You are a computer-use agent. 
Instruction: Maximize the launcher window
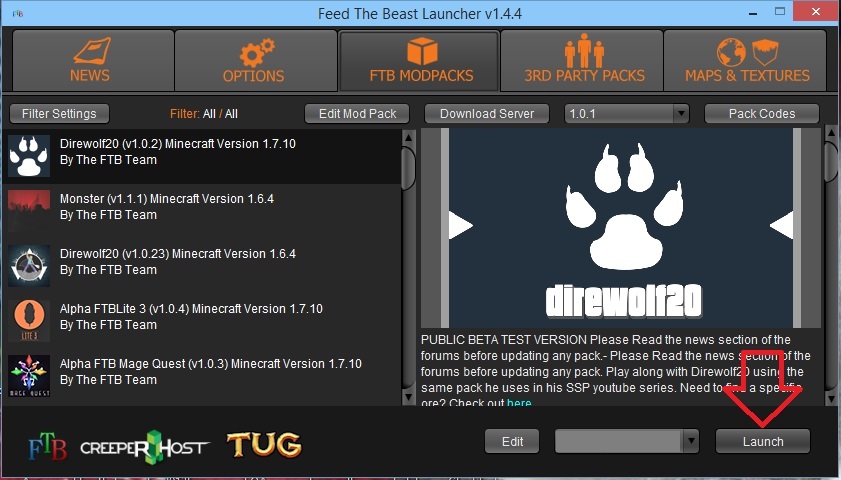tap(780, 11)
